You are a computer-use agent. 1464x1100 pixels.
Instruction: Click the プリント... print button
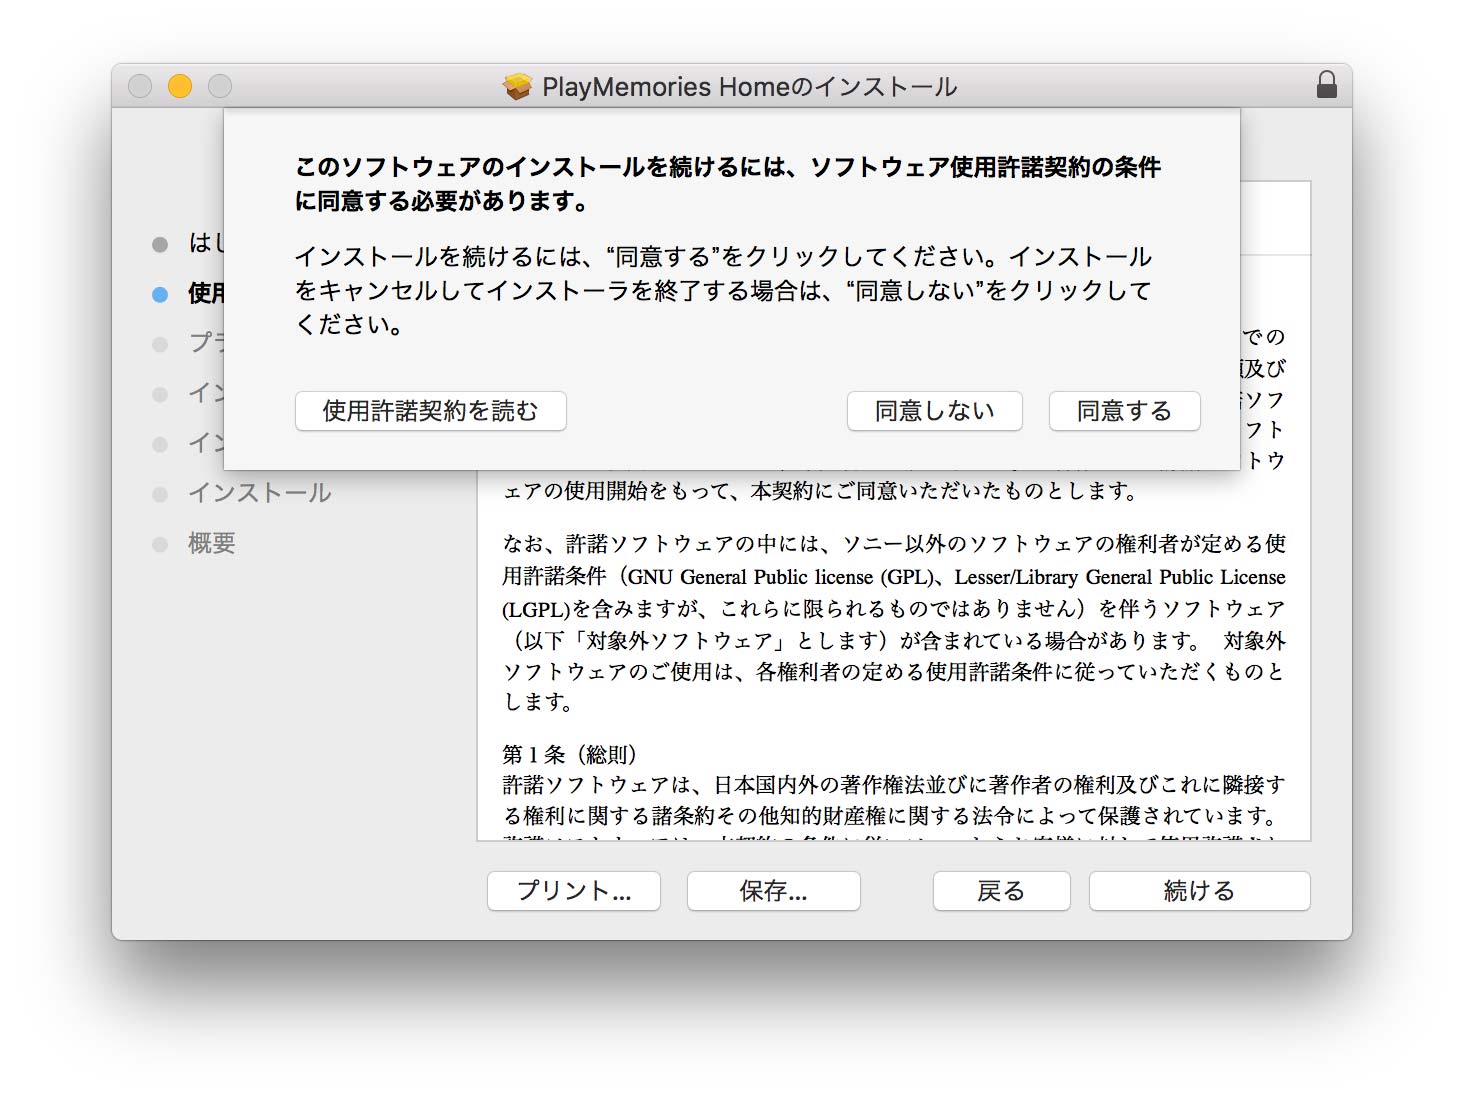(x=574, y=891)
